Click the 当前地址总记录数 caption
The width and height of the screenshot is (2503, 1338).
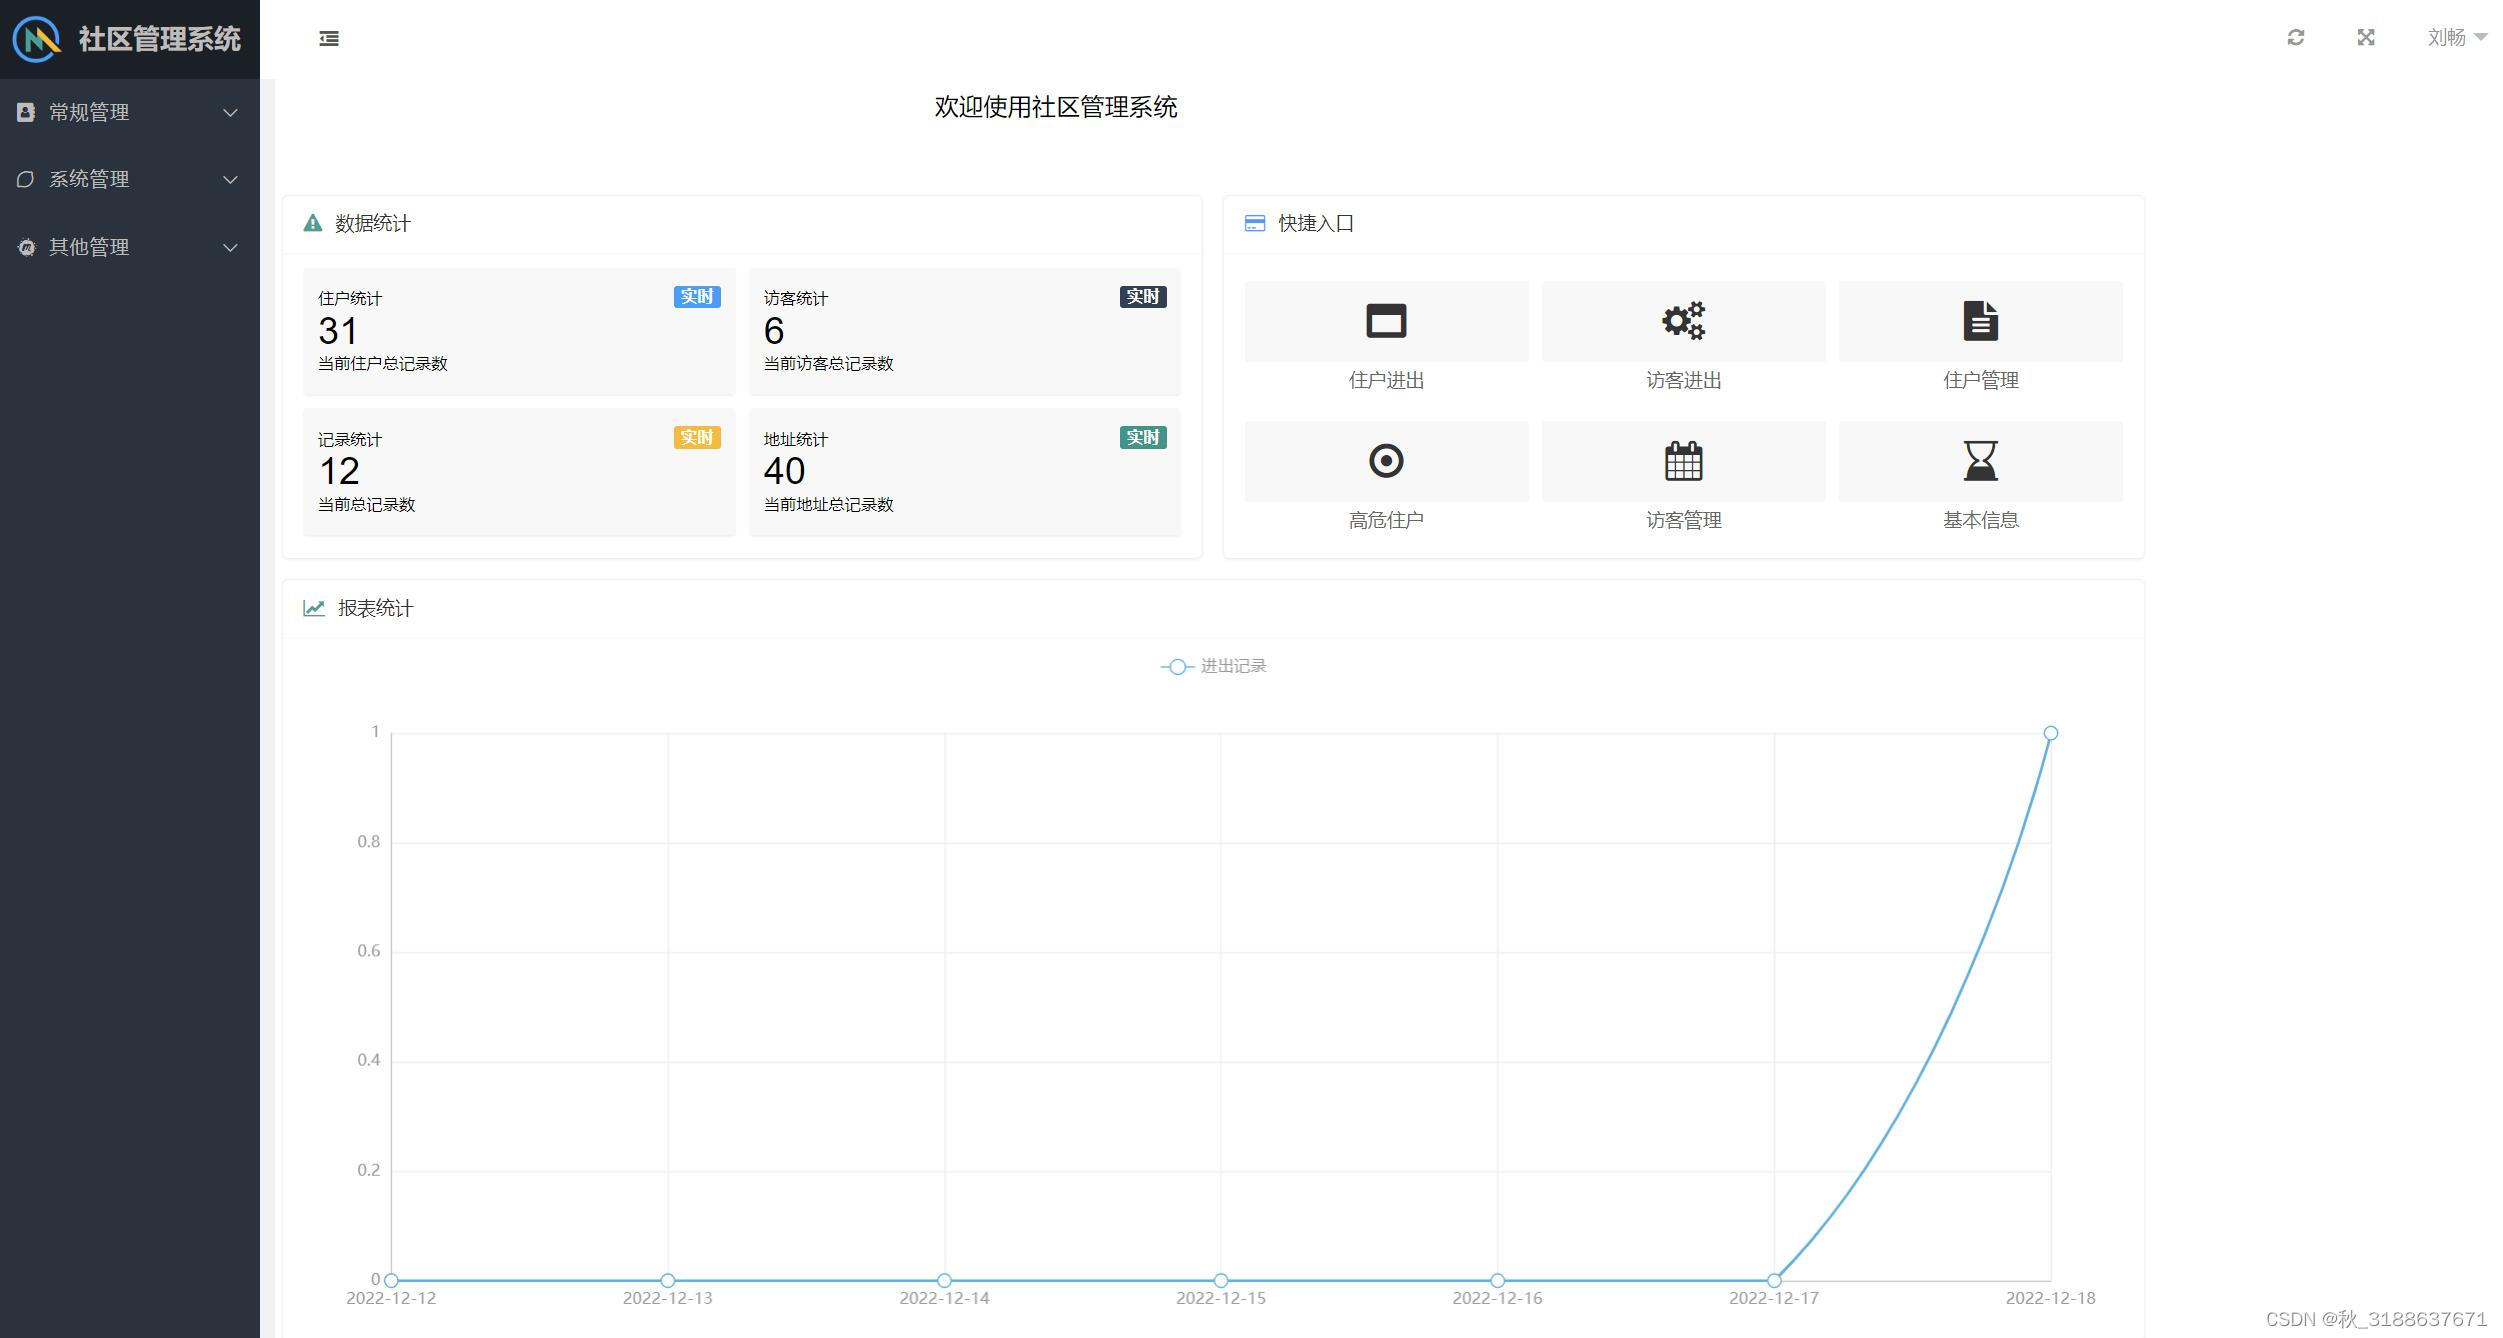pos(829,505)
